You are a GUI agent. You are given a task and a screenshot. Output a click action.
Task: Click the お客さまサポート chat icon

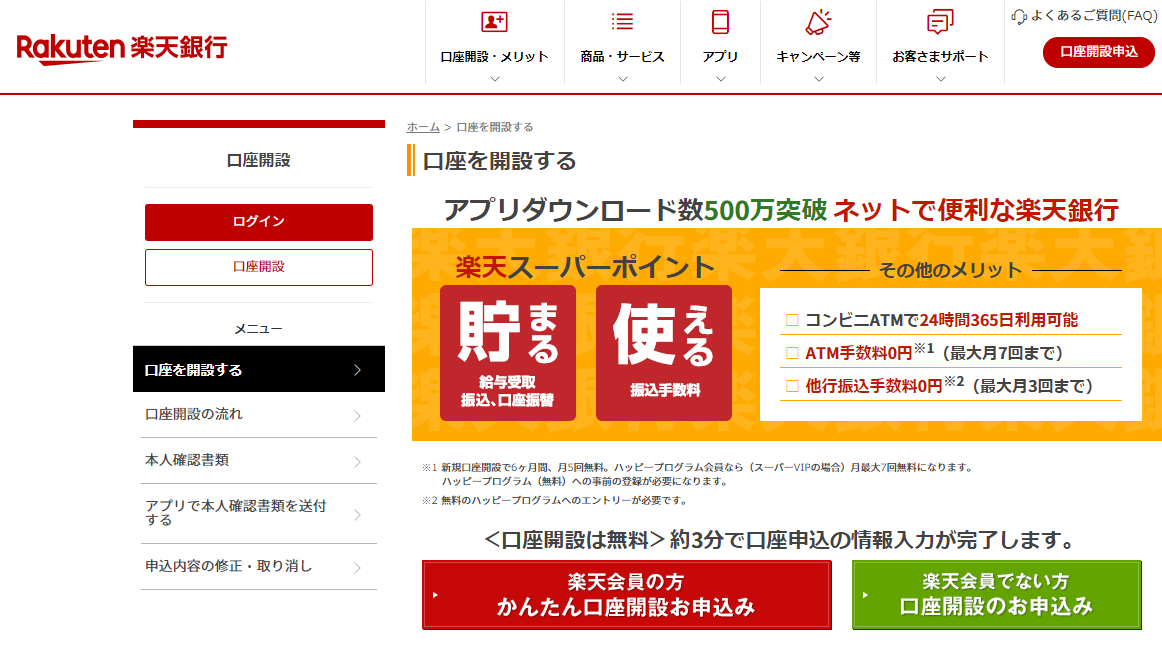[x=940, y=22]
